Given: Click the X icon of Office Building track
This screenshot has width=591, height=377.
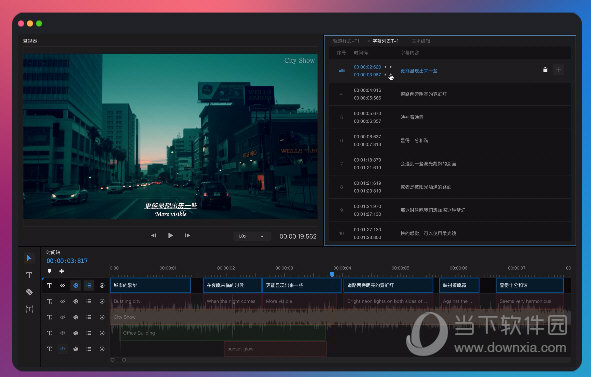Looking at the screenshot, I should pos(102,333).
